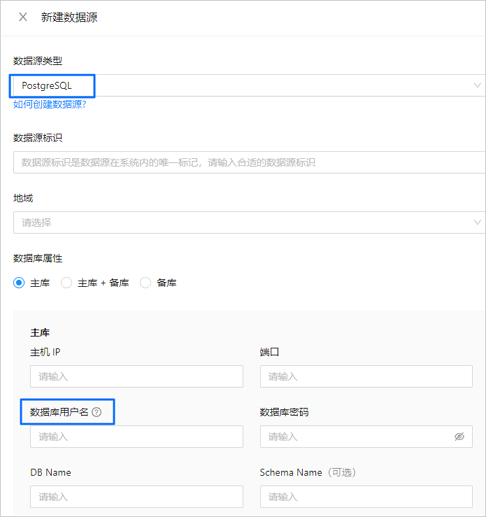Focus the DB Name input field
This screenshot has height=517, width=486.
(137, 497)
